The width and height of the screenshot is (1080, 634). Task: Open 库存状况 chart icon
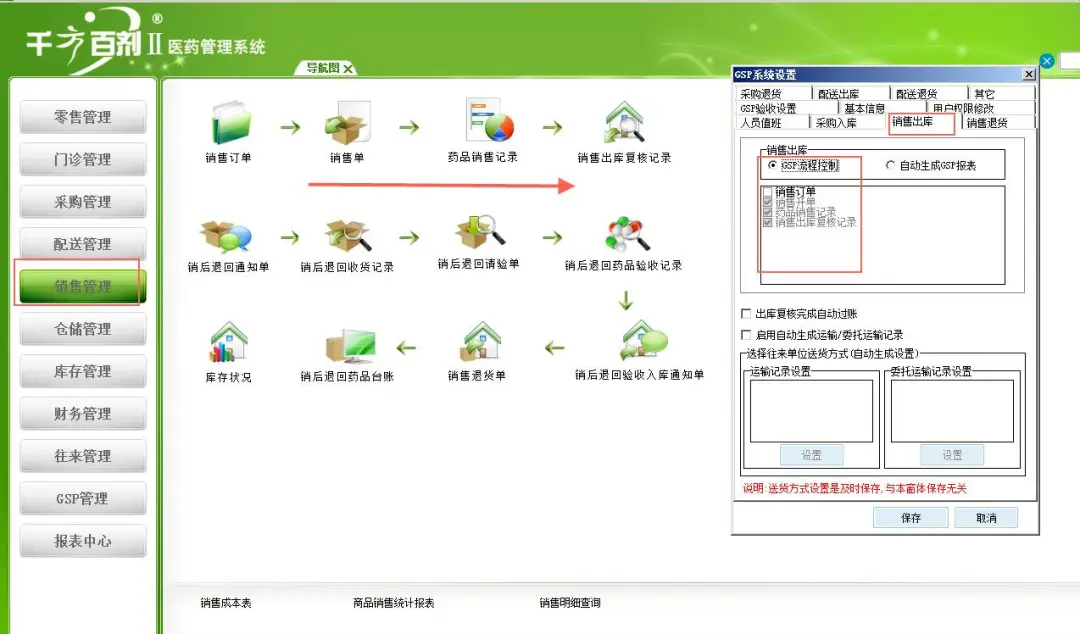(229, 345)
